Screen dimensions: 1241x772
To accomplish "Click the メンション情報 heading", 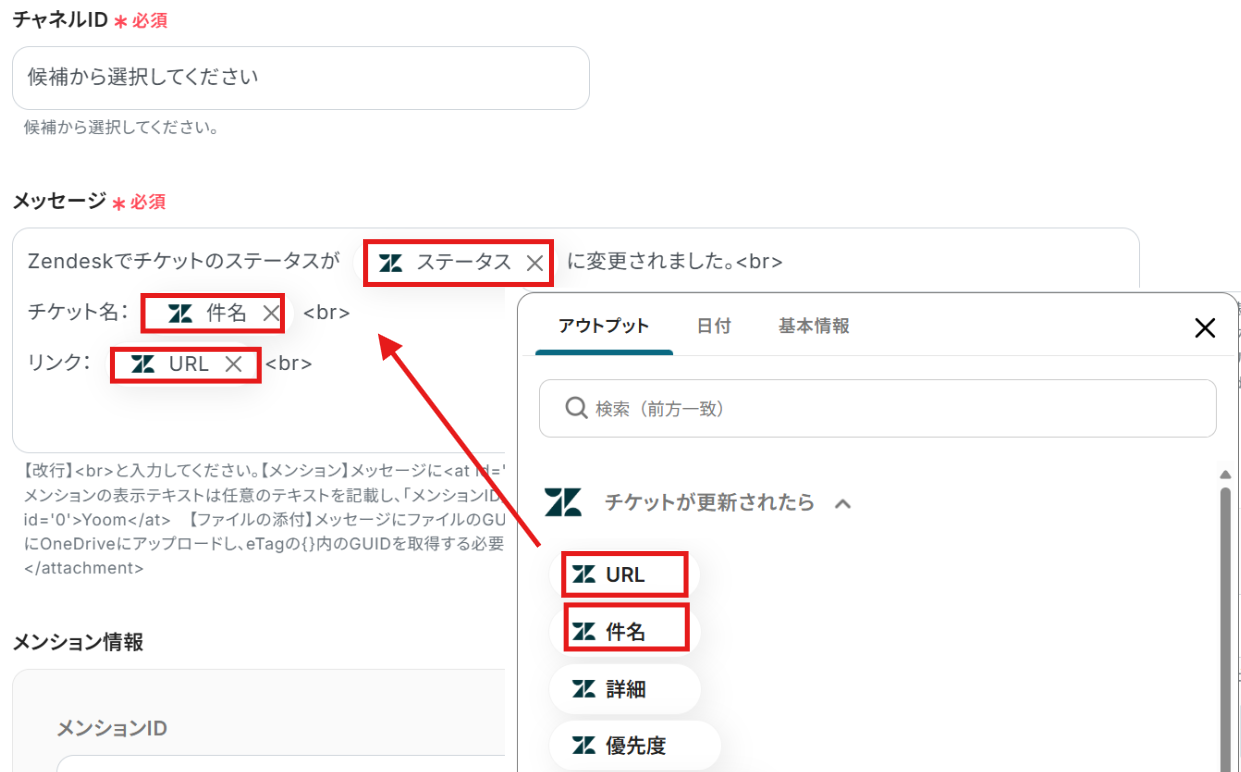I will 78,642.
